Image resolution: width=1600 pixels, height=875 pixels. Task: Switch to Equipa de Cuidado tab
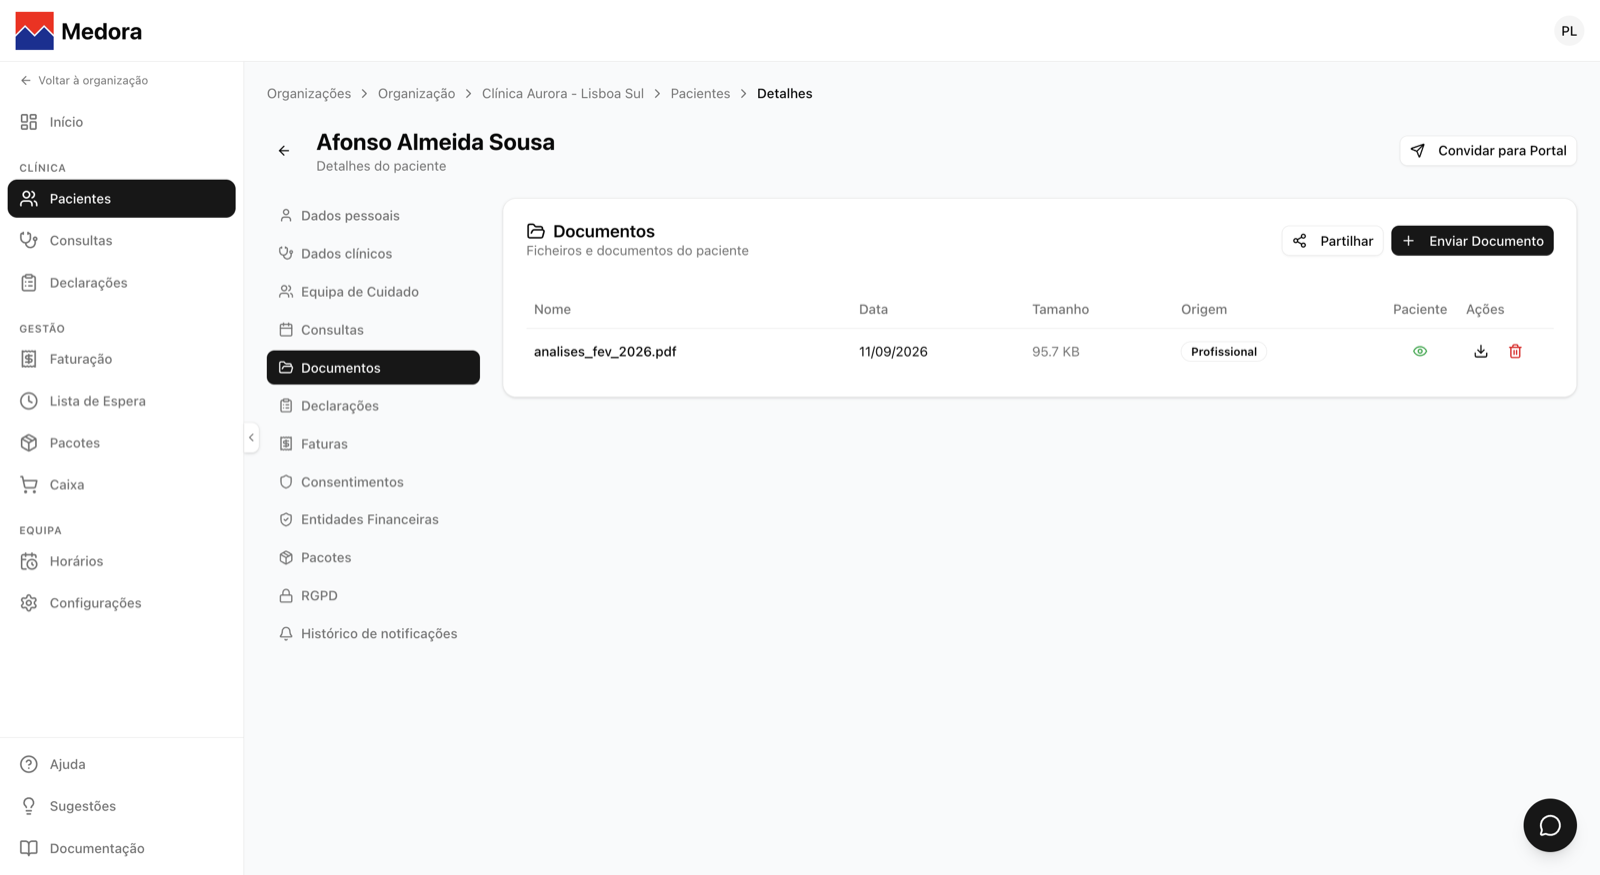tap(373, 292)
